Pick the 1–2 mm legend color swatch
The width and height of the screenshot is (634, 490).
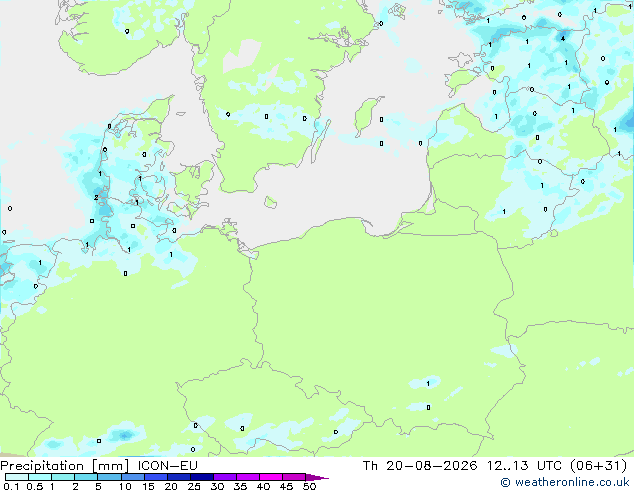63,477
